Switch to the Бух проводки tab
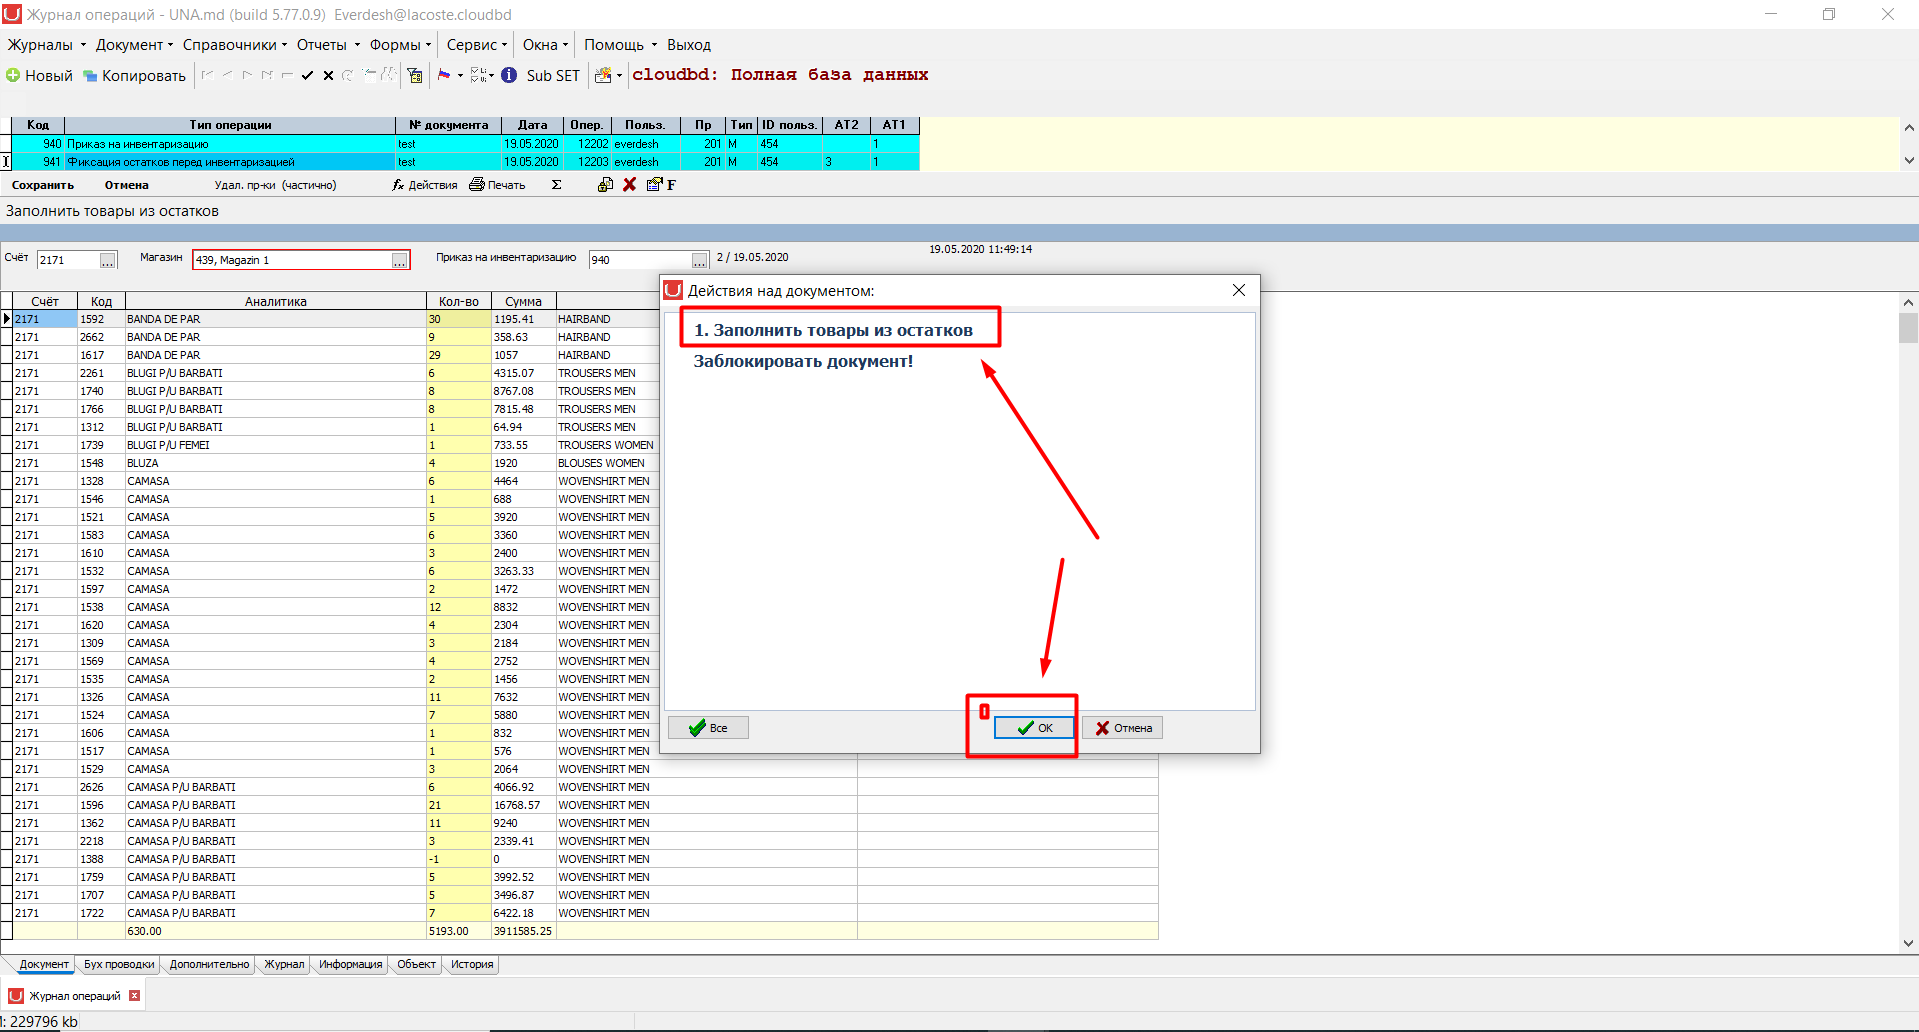This screenshot has height=1032, width=1919. (119, 964)
